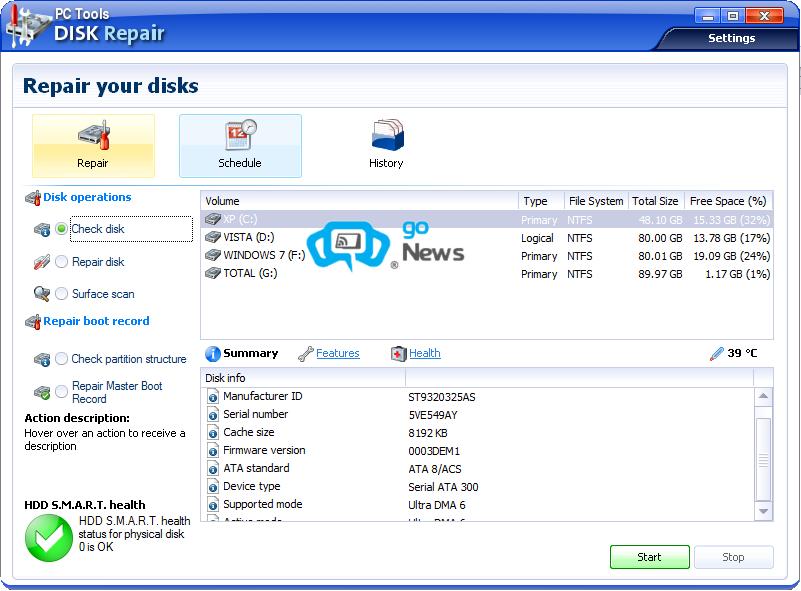Open the Schedule section

pos(240,146)
